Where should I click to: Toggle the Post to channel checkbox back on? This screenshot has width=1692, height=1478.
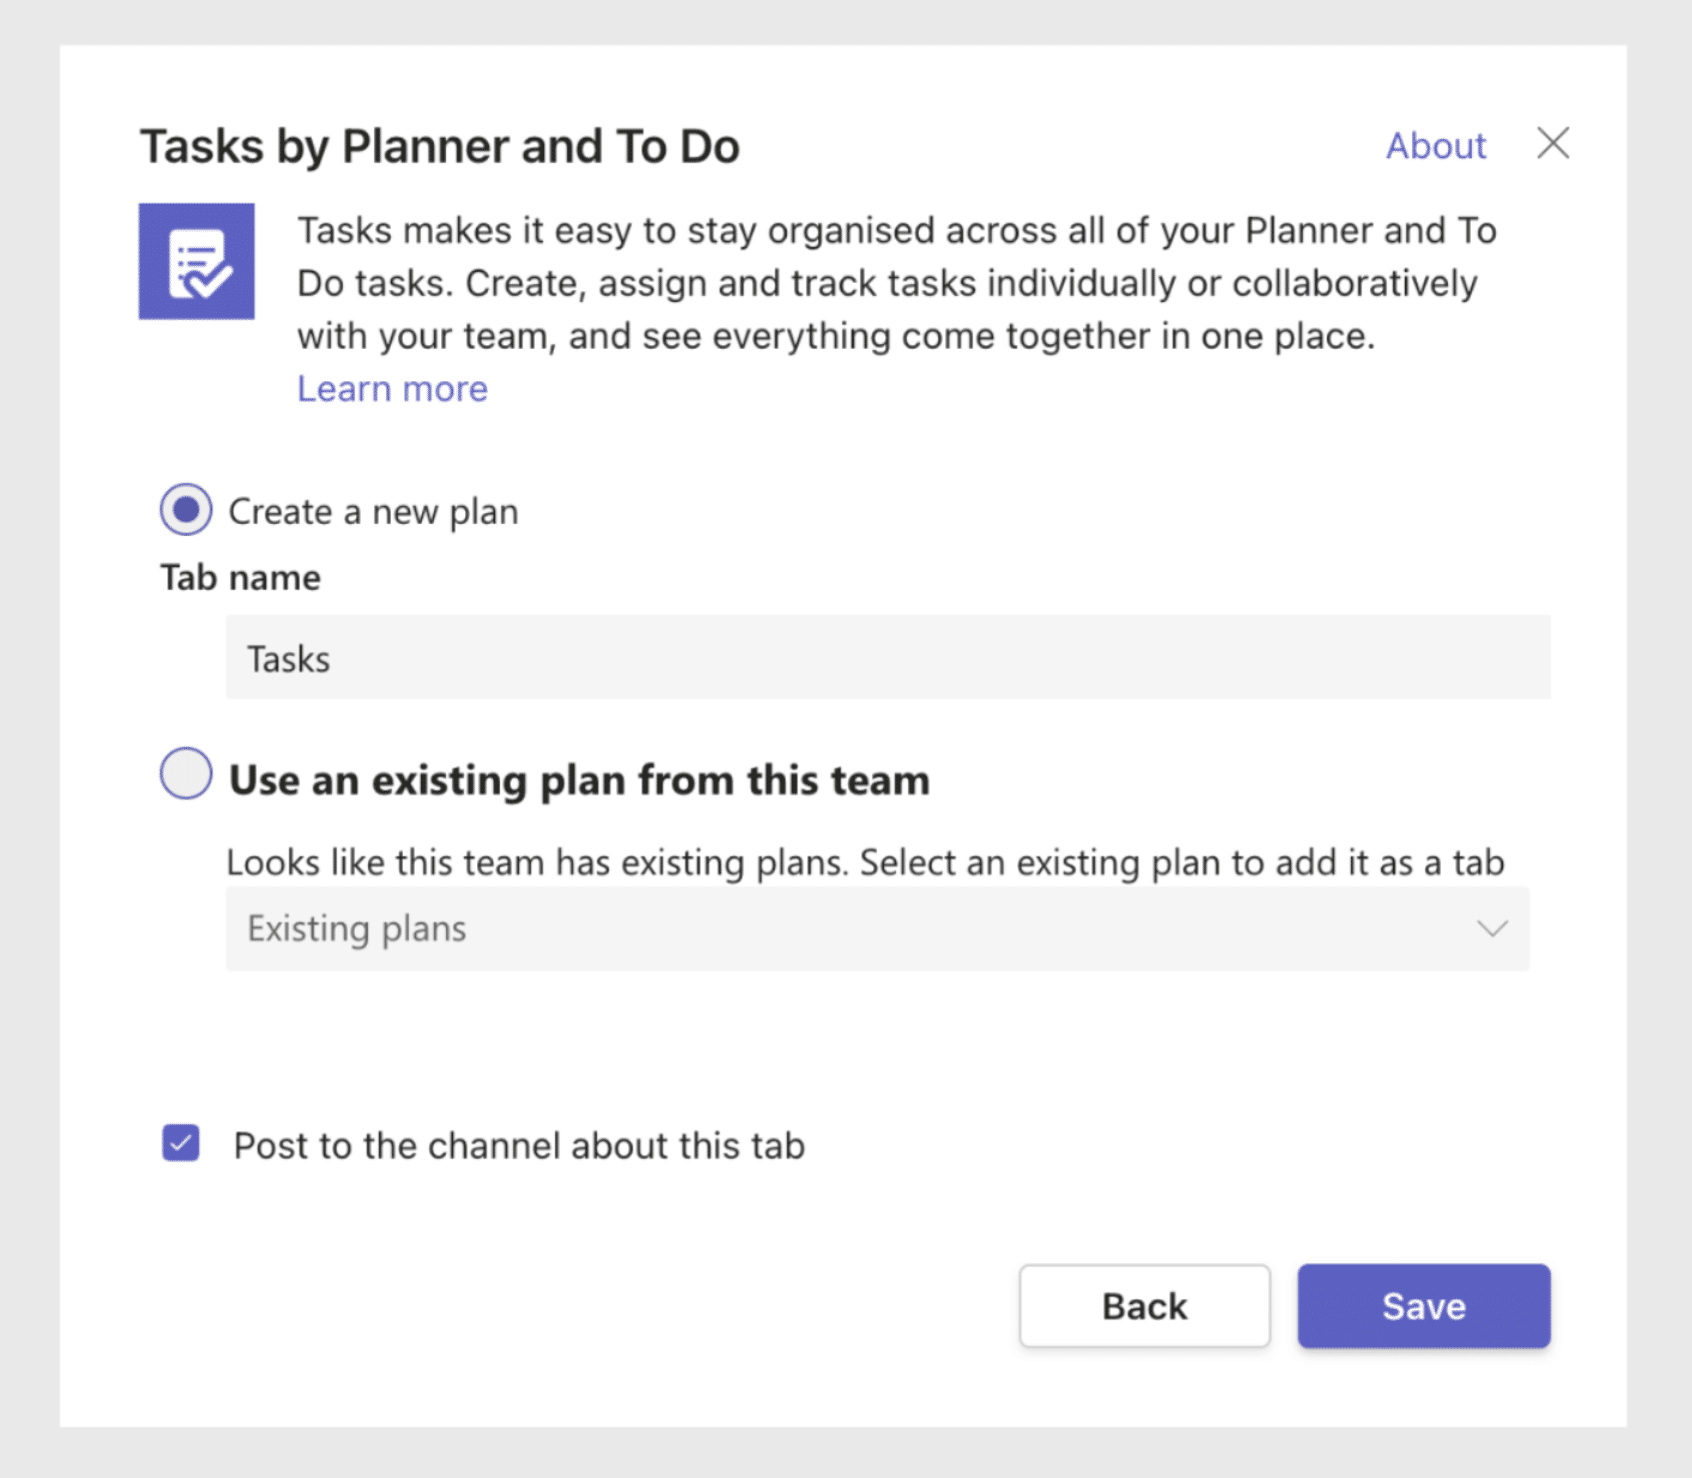[179, 1144]
